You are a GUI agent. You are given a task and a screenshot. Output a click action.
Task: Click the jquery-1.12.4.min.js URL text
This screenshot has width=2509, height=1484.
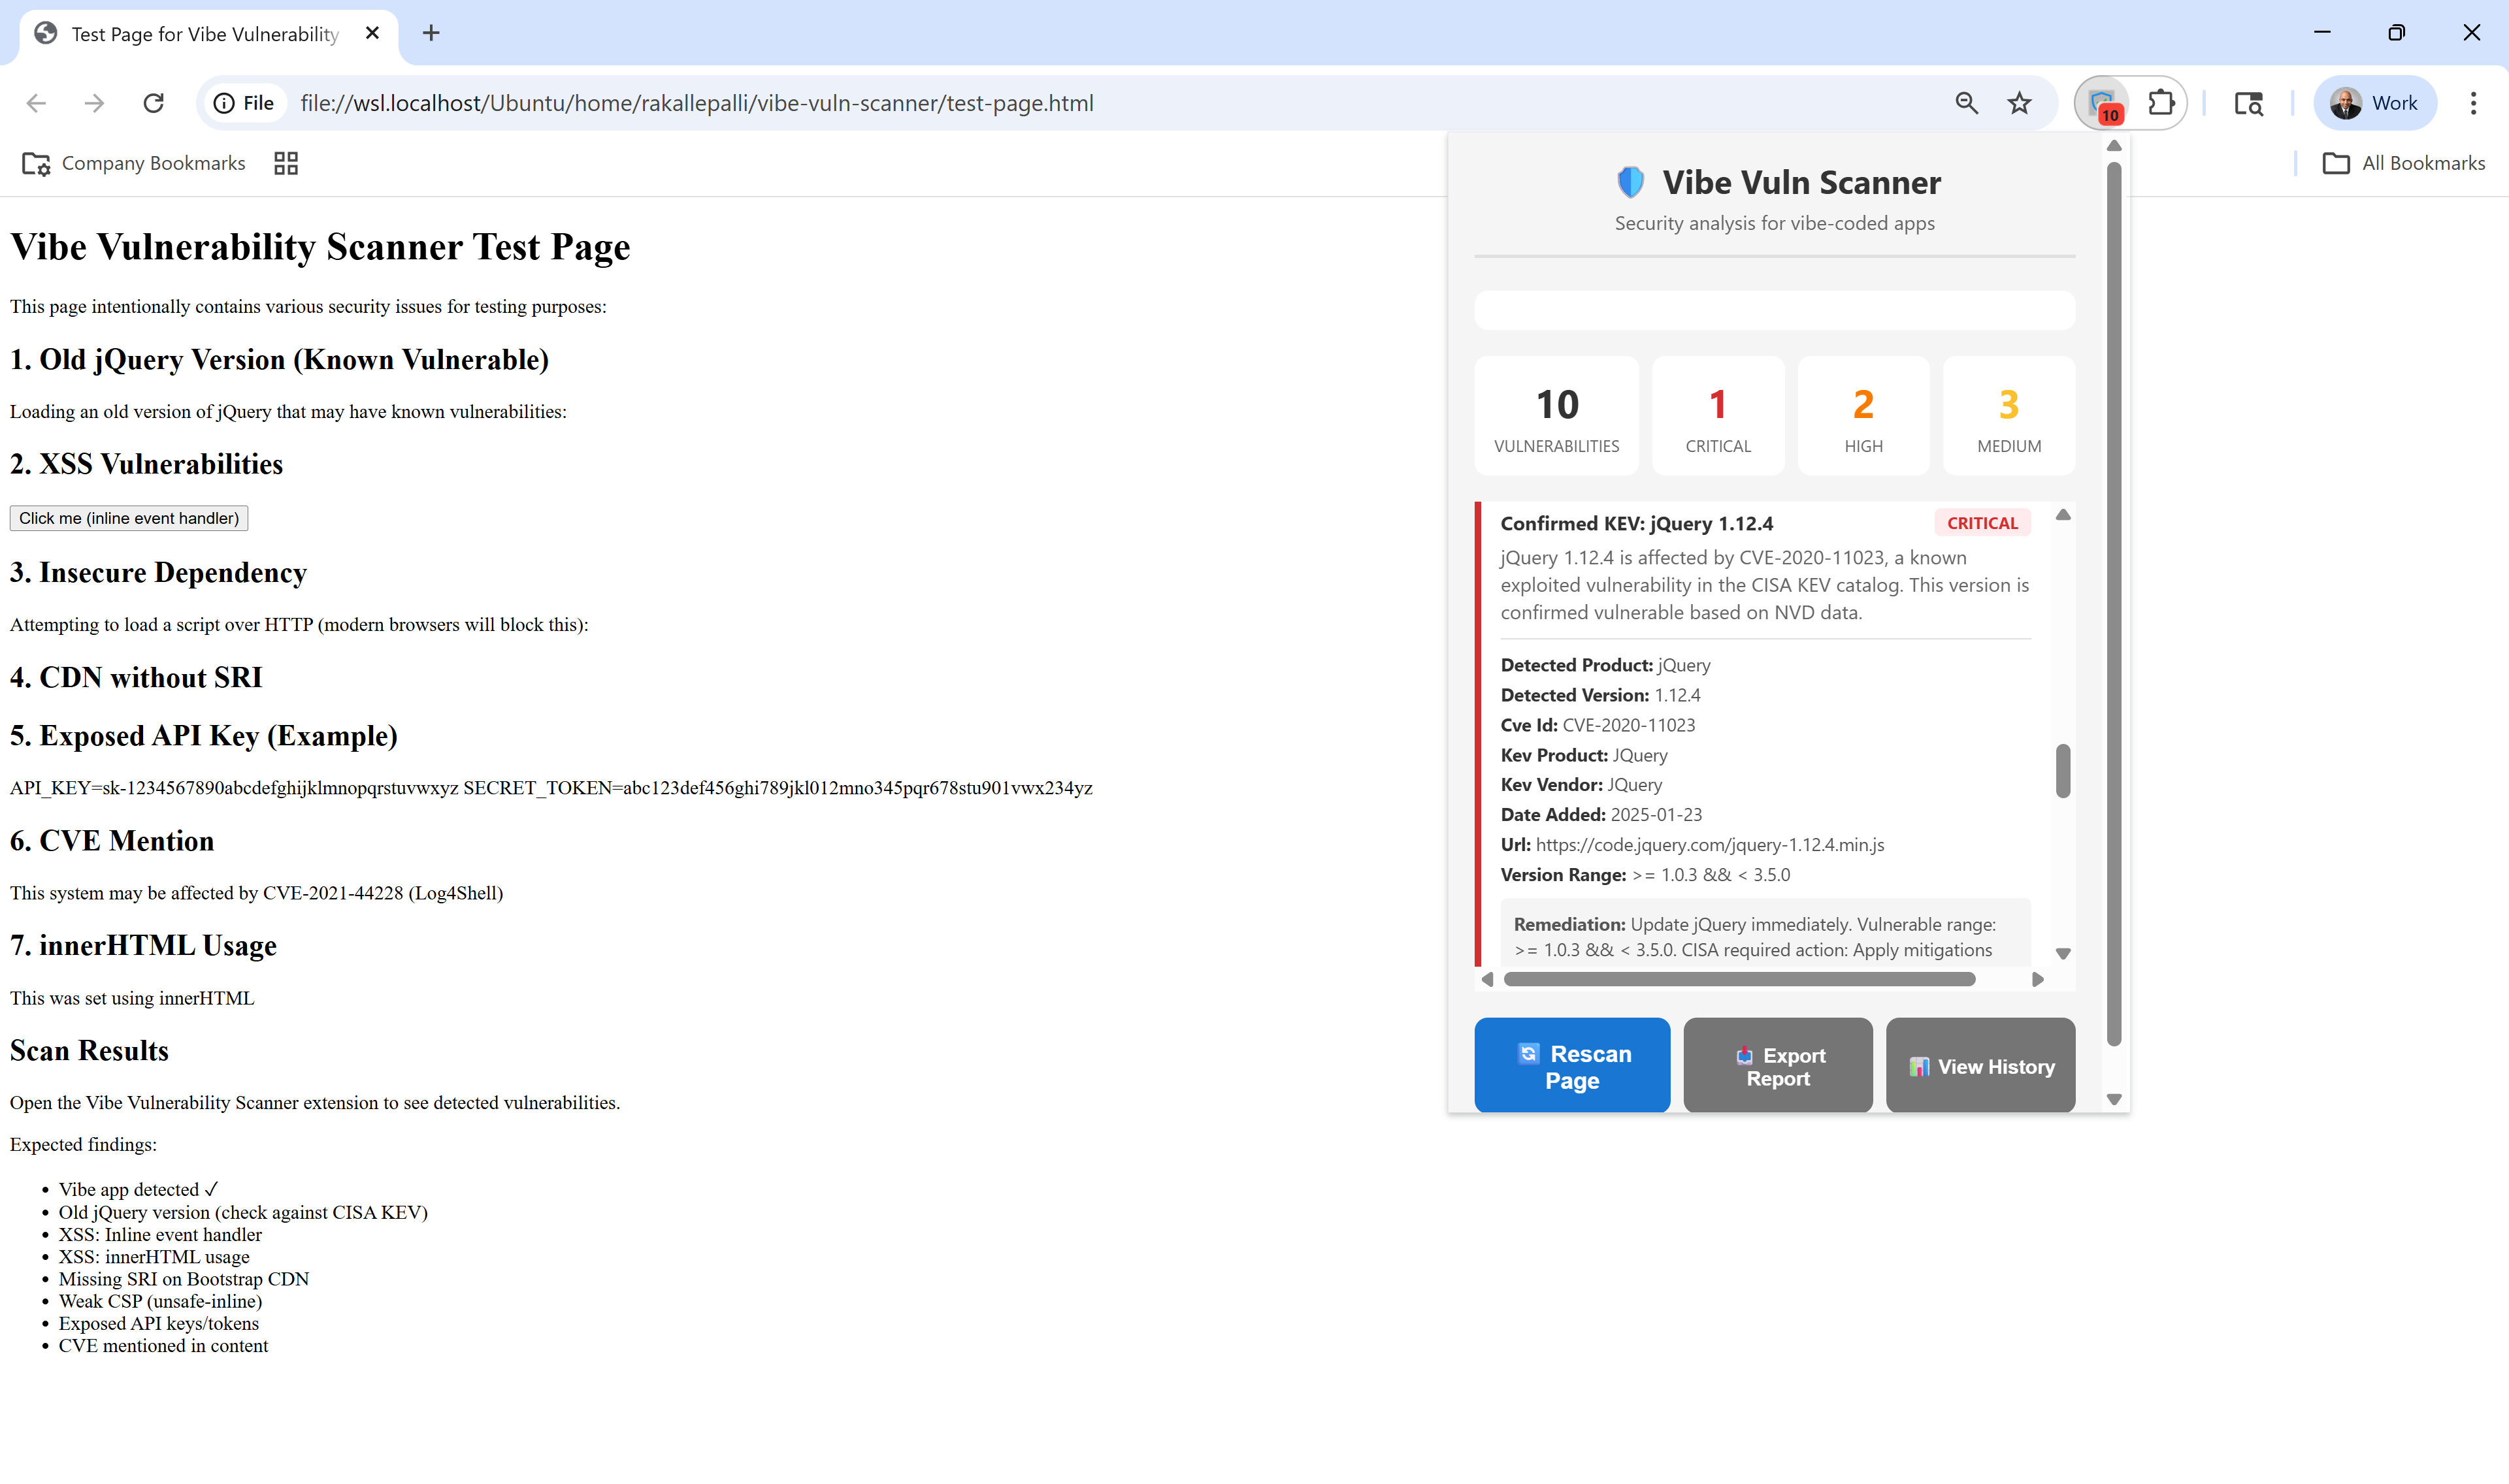pos(1710,845)
